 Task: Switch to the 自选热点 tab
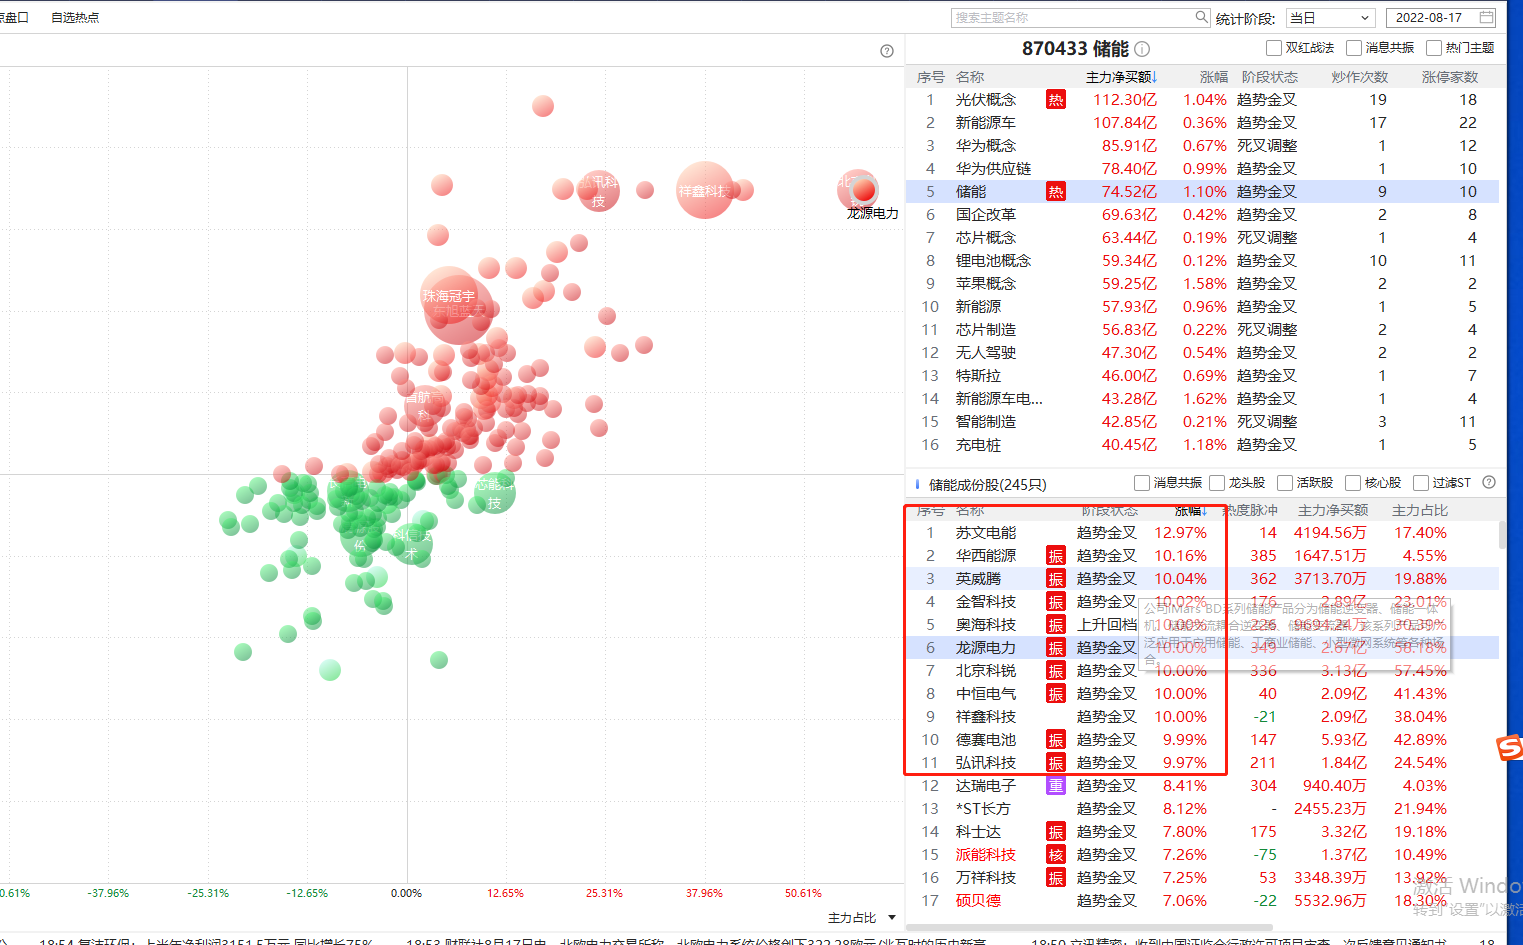click(75, 17)
